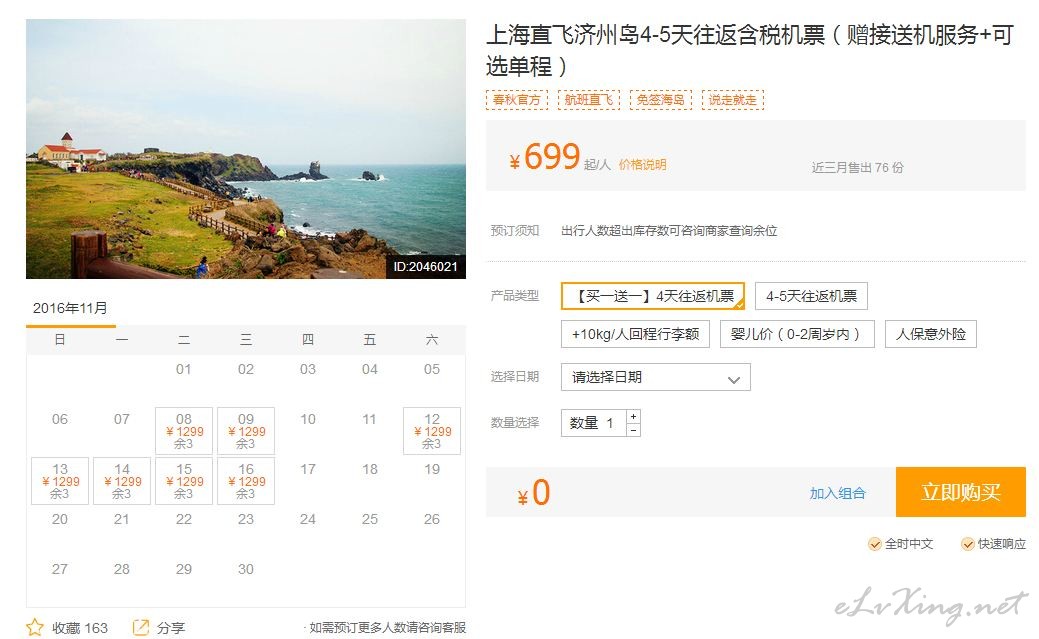Pick November 09 priced ¥1299
Screen dimensions: 1039x639
click(246, 431)
